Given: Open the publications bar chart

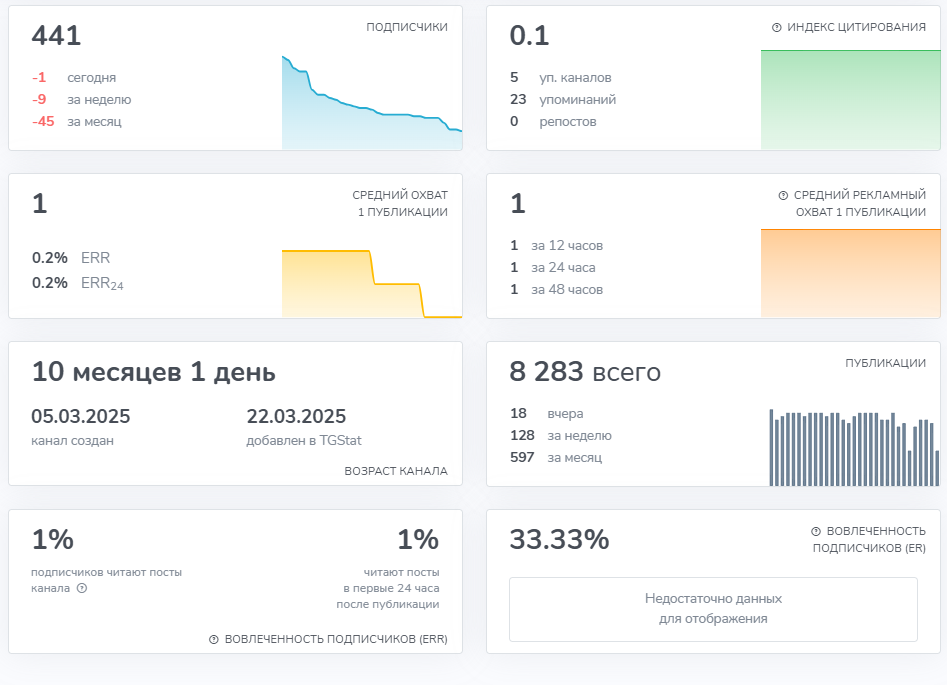Looking at the screenshot, I should (853, 448).
